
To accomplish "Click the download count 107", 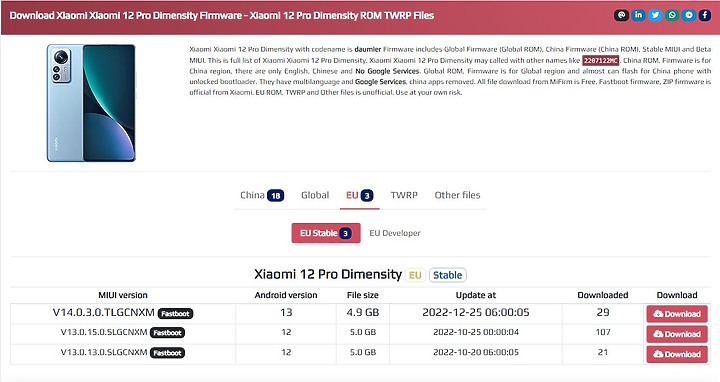I will (603, 332).
